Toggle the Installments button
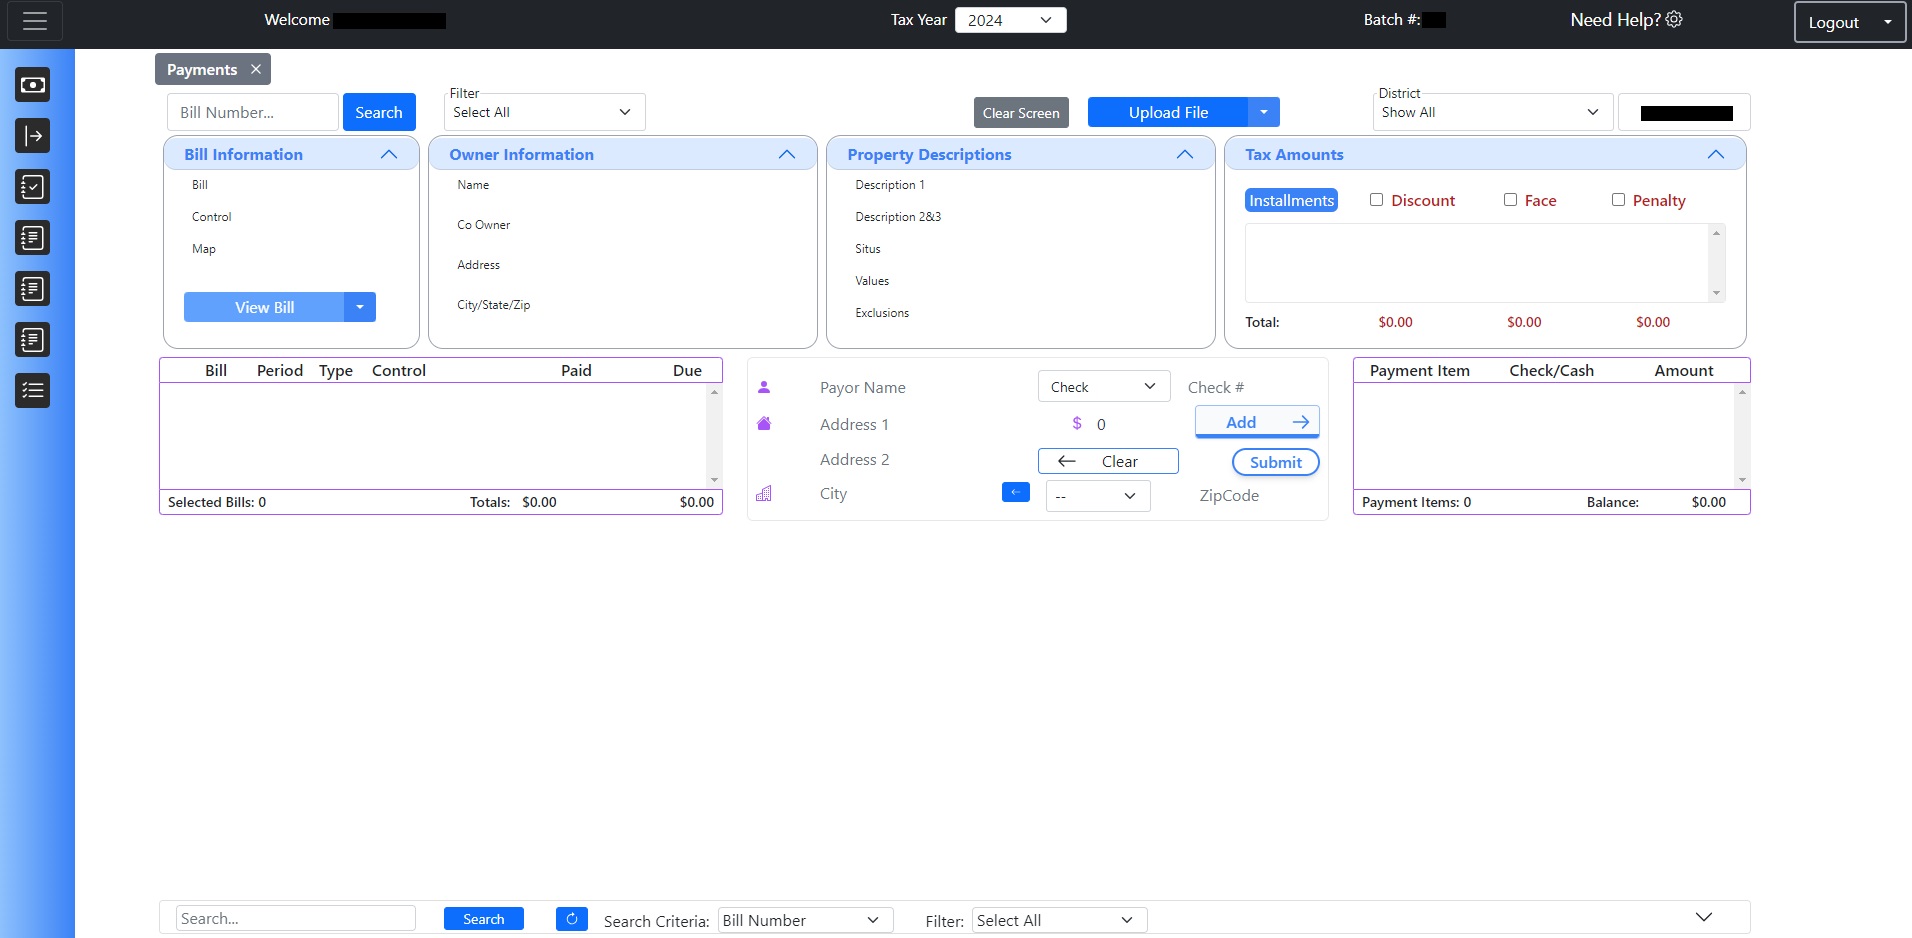Image resolution: width=1912 pixels, height=938 pixels. [x=1291, y=200]
